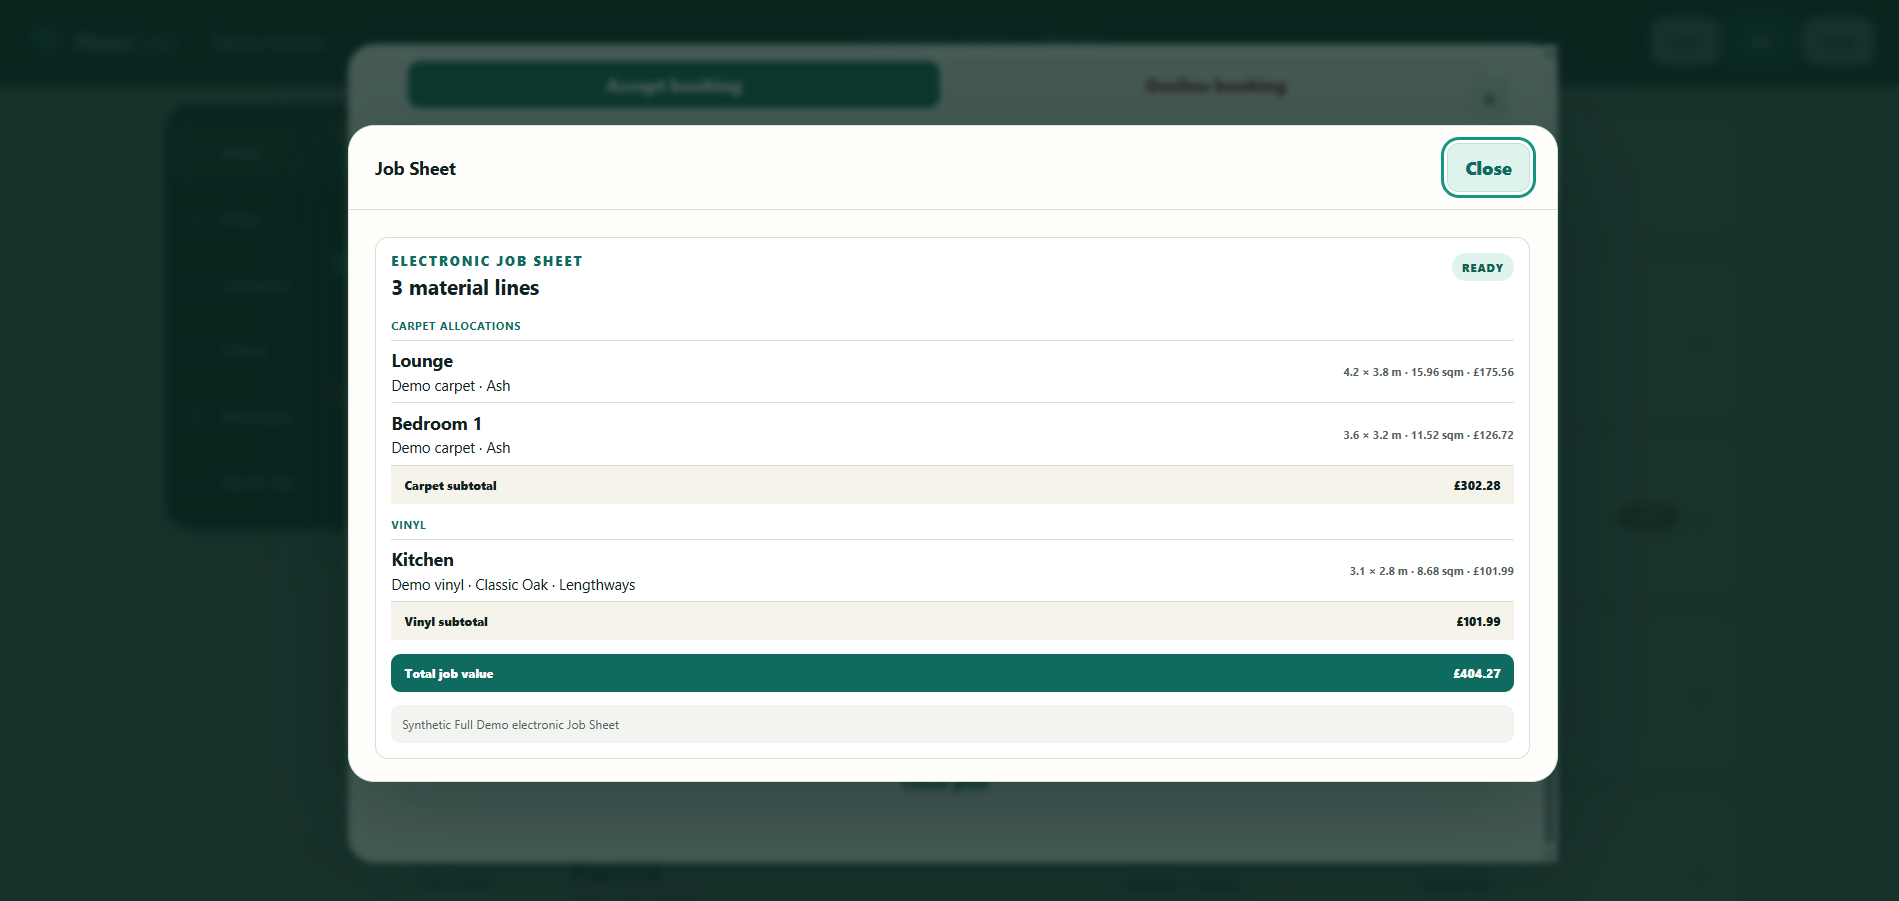Viewport: 1899px width, 901px height.
Task: Click the £302.28 carpet subtotal value
Action: pyautogui.click(x=1477, y=486)
